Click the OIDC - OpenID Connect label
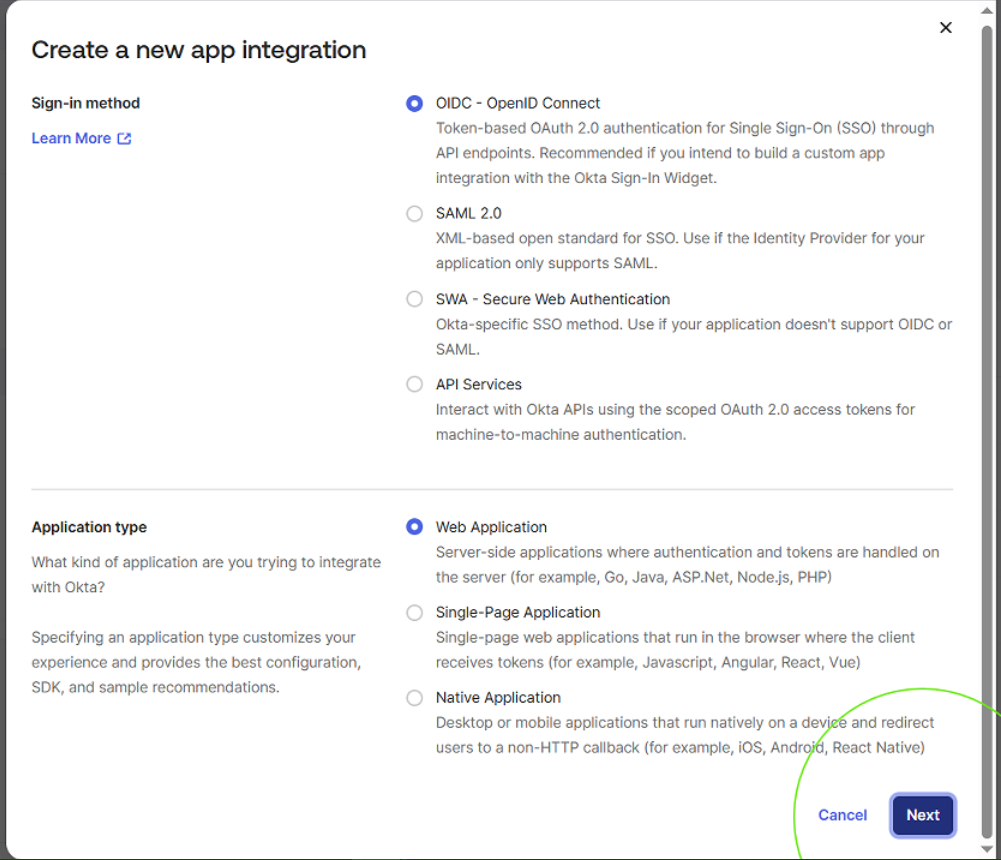This screenshot has width=1001, height=860. (518, 103)
